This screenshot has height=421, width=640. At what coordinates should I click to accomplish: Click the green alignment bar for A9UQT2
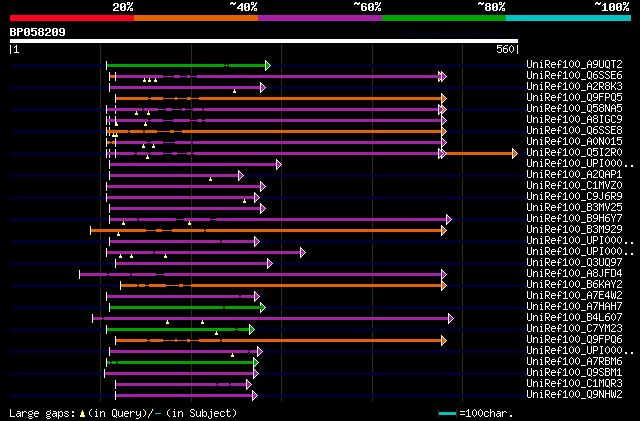(186, 65)
